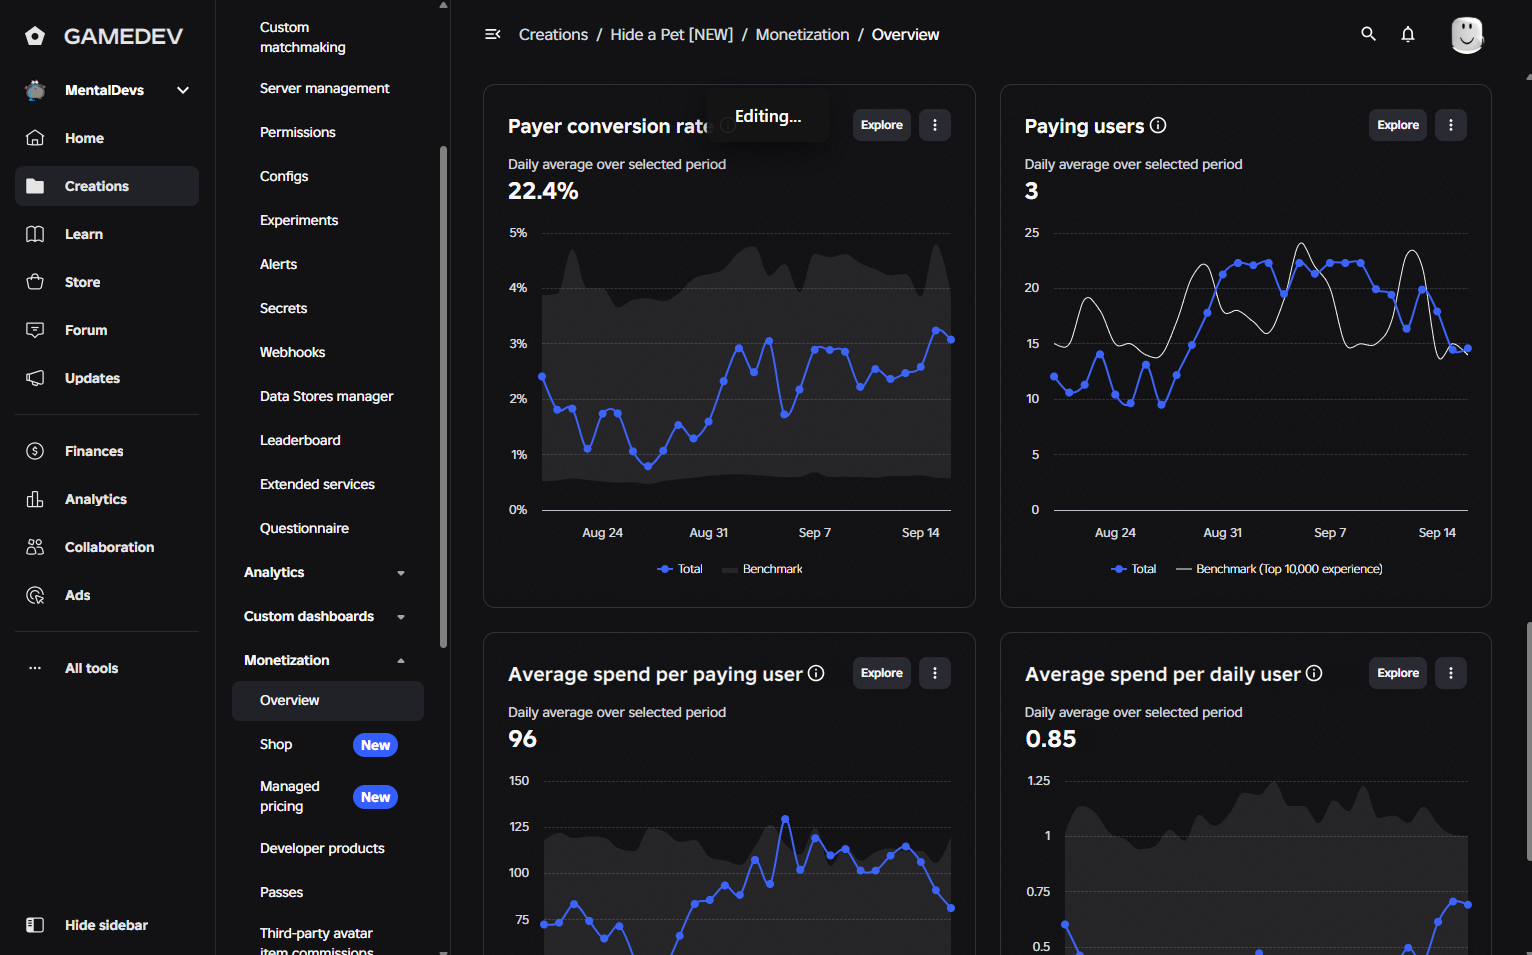
Task: Expand the MentalDevs account dropdown
Action: 183,90
